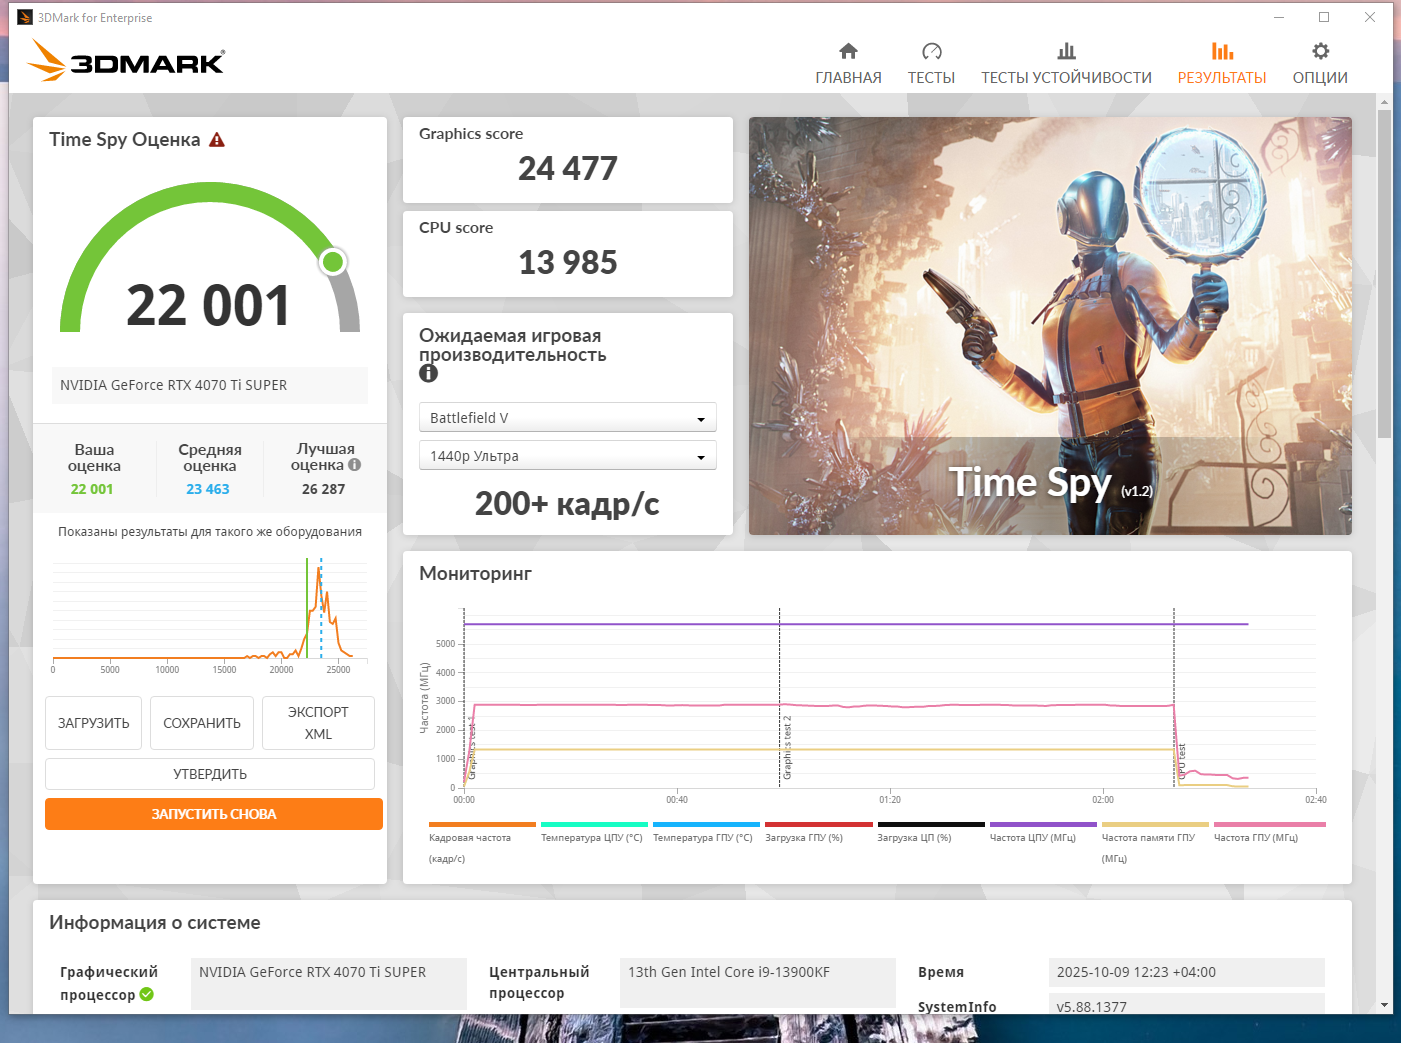Toggle the Частота памяти ГПУ legend series
The width and height of the screenshot is (1401, 1043).
coord(1155,841)
